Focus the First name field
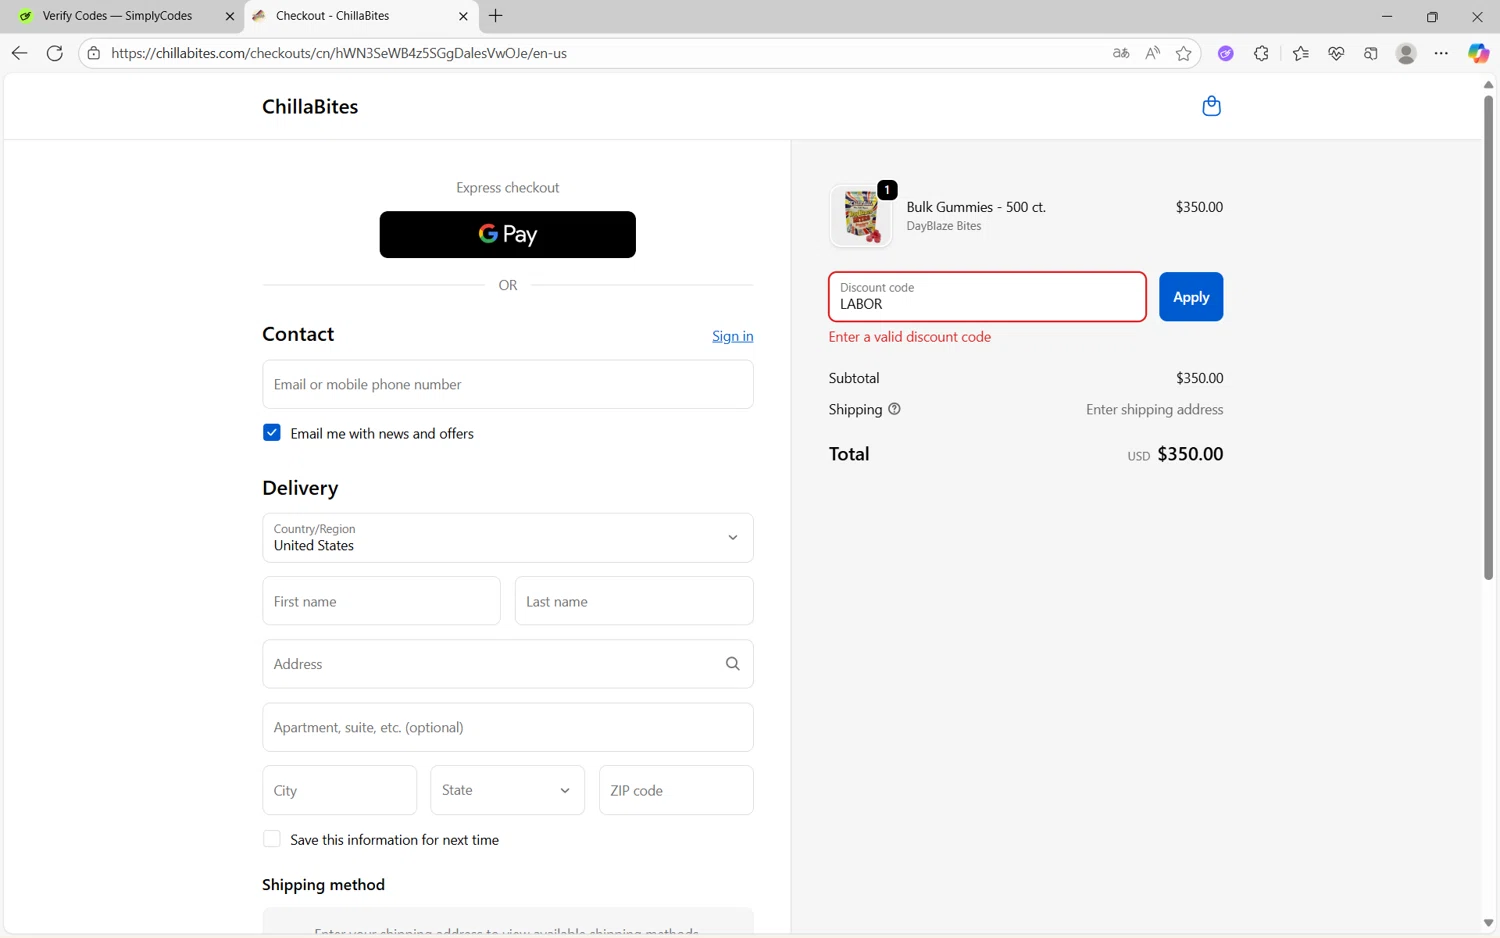 click(x=382, y=601)
